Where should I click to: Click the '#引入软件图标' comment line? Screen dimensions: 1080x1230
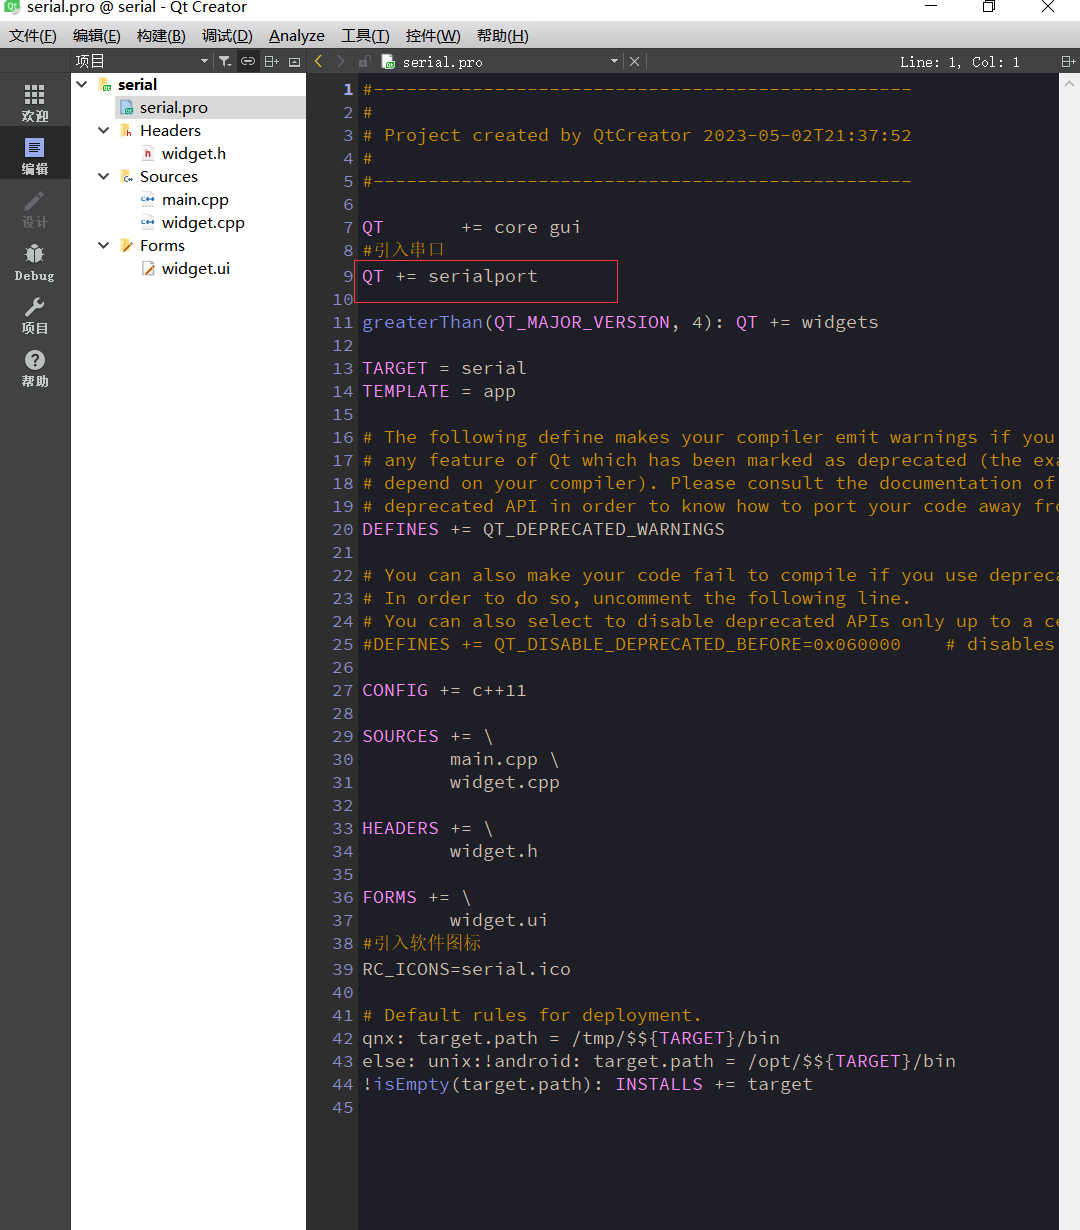point(421,944)
